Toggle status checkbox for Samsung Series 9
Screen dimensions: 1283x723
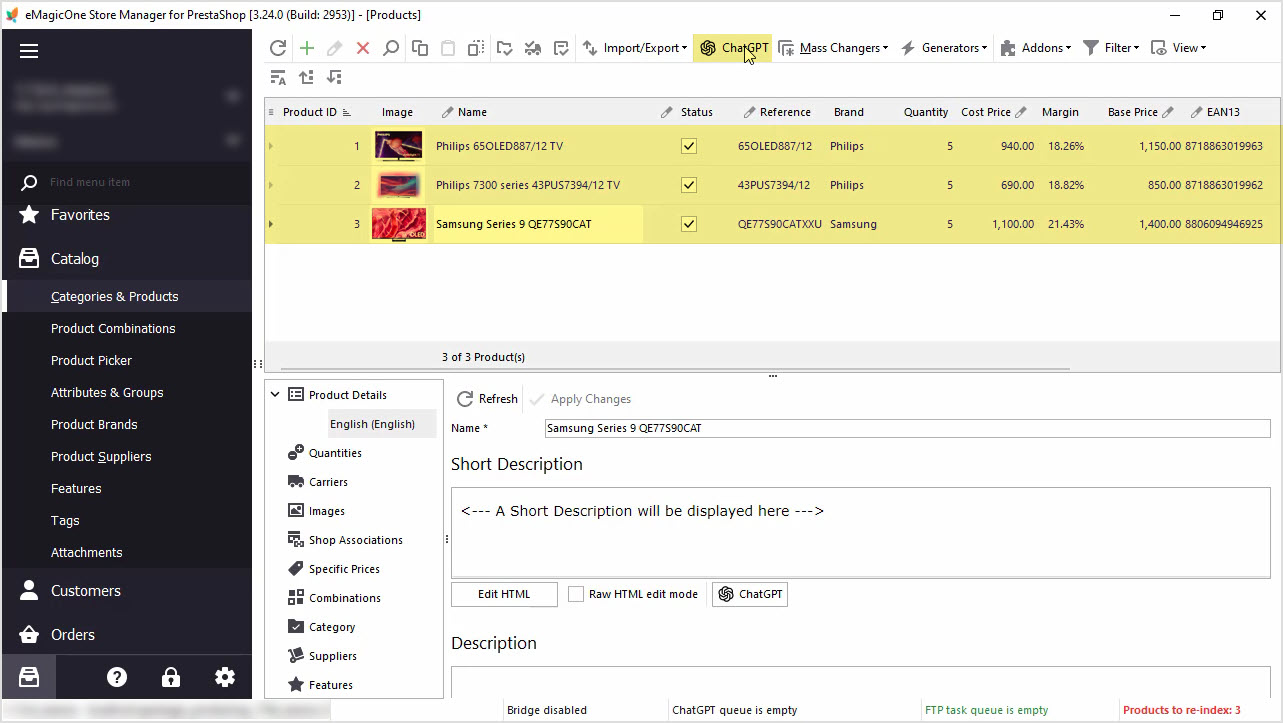[x=689, y=224]
